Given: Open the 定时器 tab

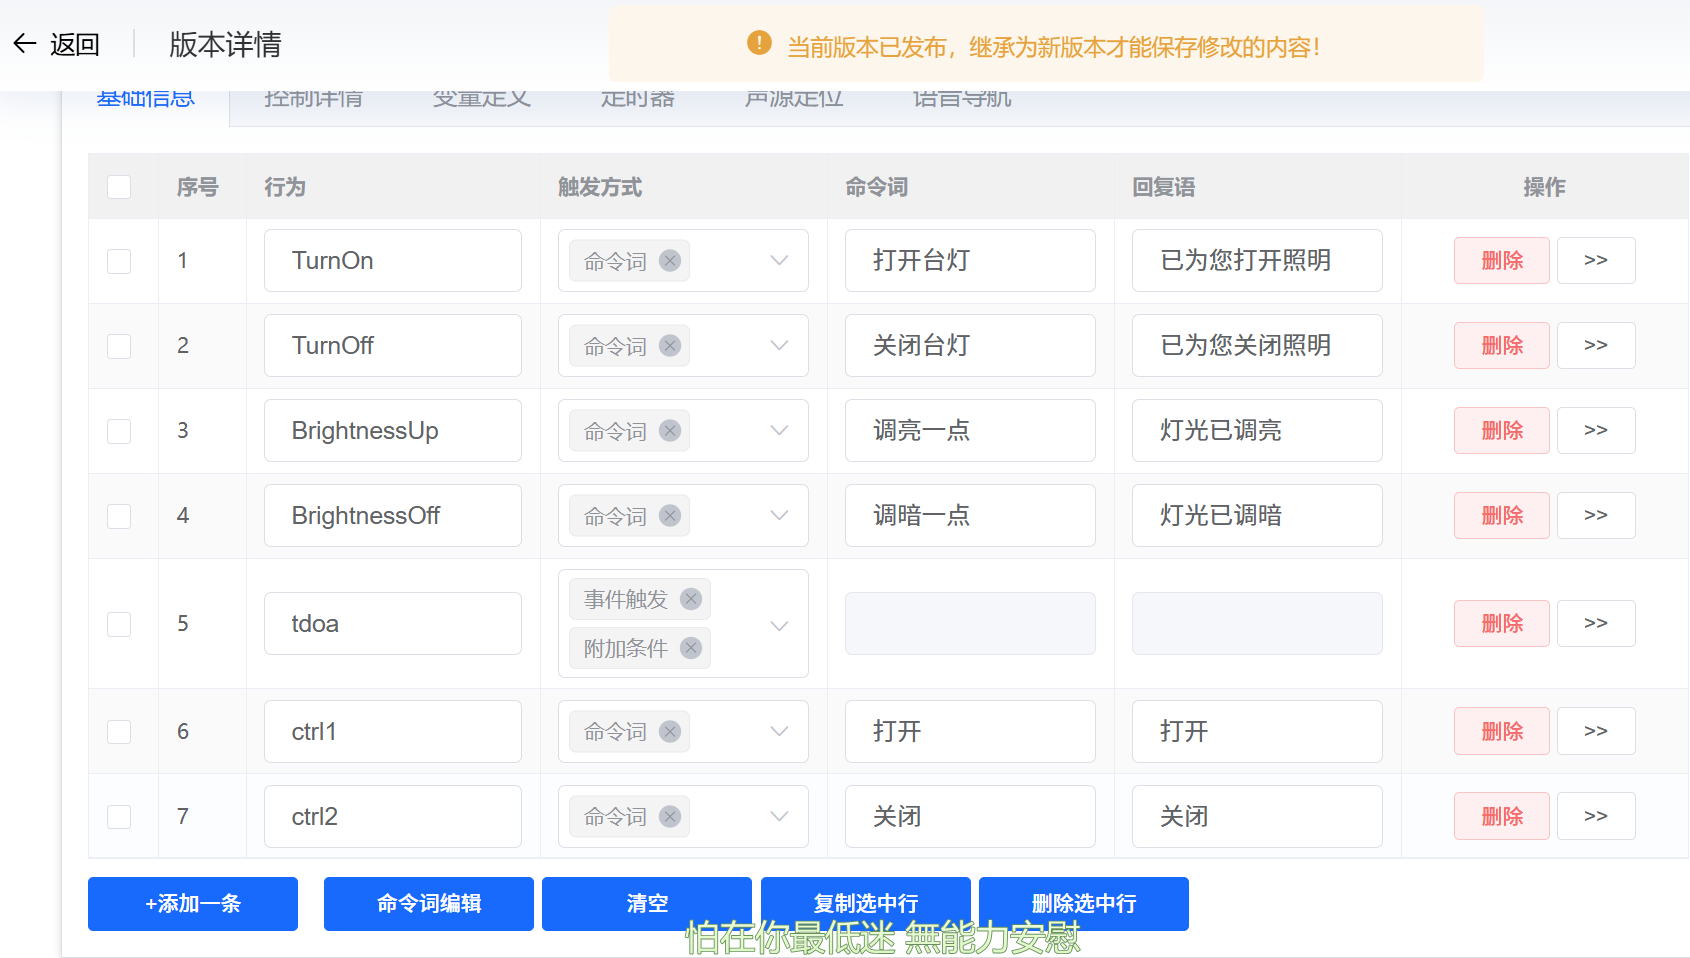Looking at the screenshot, I should pyautogui.click(x=637, y=97).
